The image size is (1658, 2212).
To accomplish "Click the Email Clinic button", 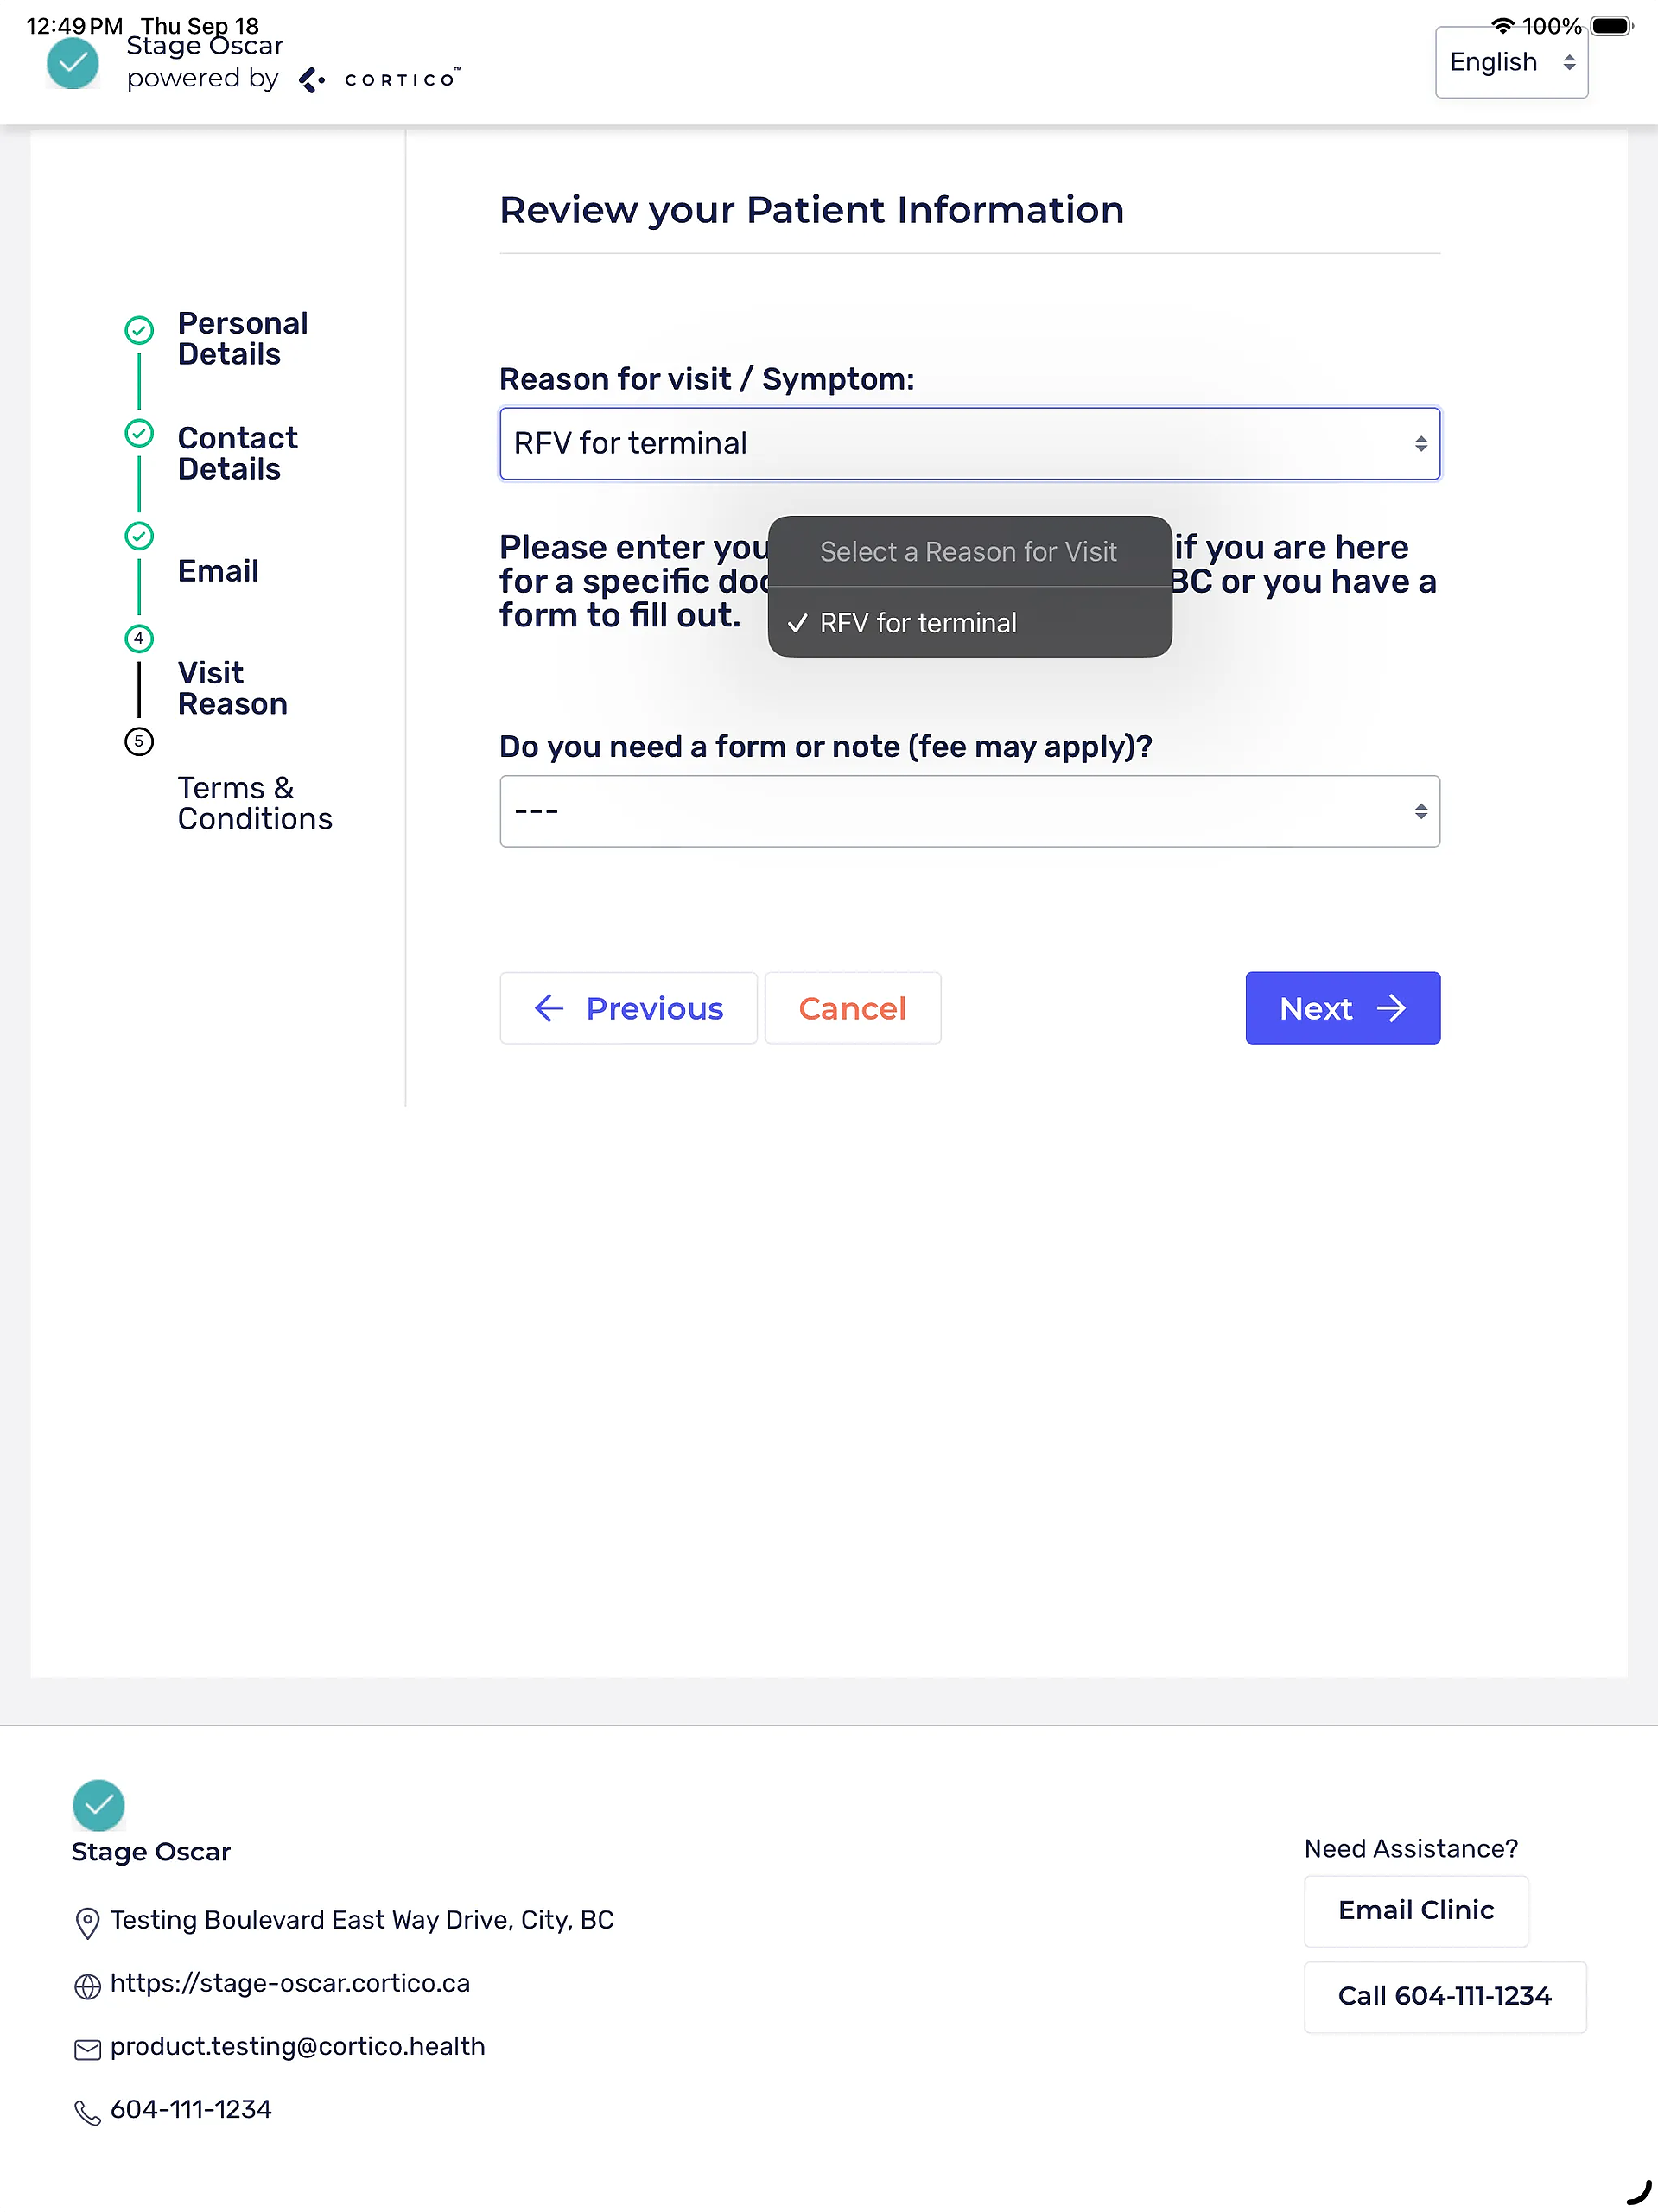I will pyautogui.click(x=1415, y=1911).
